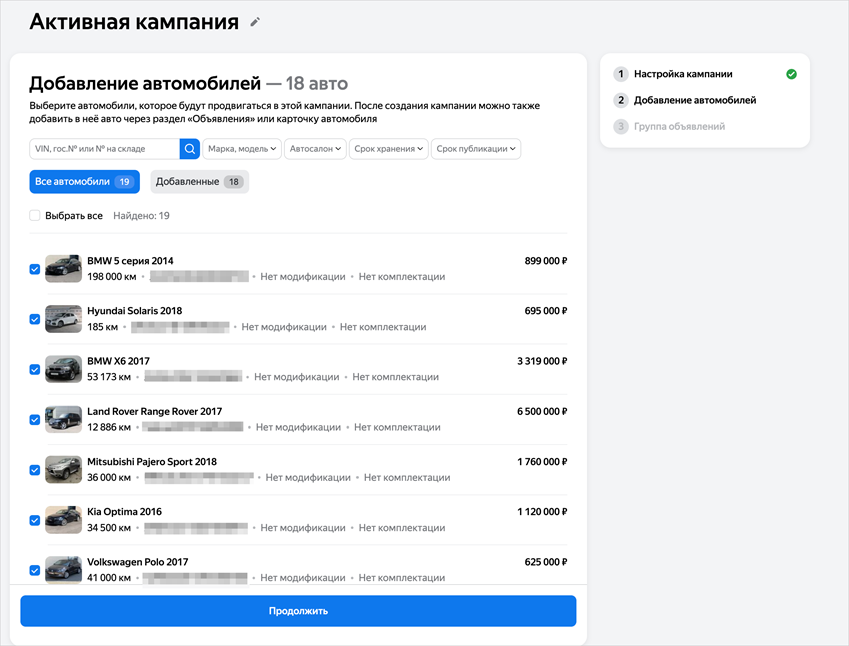Open the Land Rover Range Rover thumbnail
This screenshot has width=849, height=646.
pos(63,419)
